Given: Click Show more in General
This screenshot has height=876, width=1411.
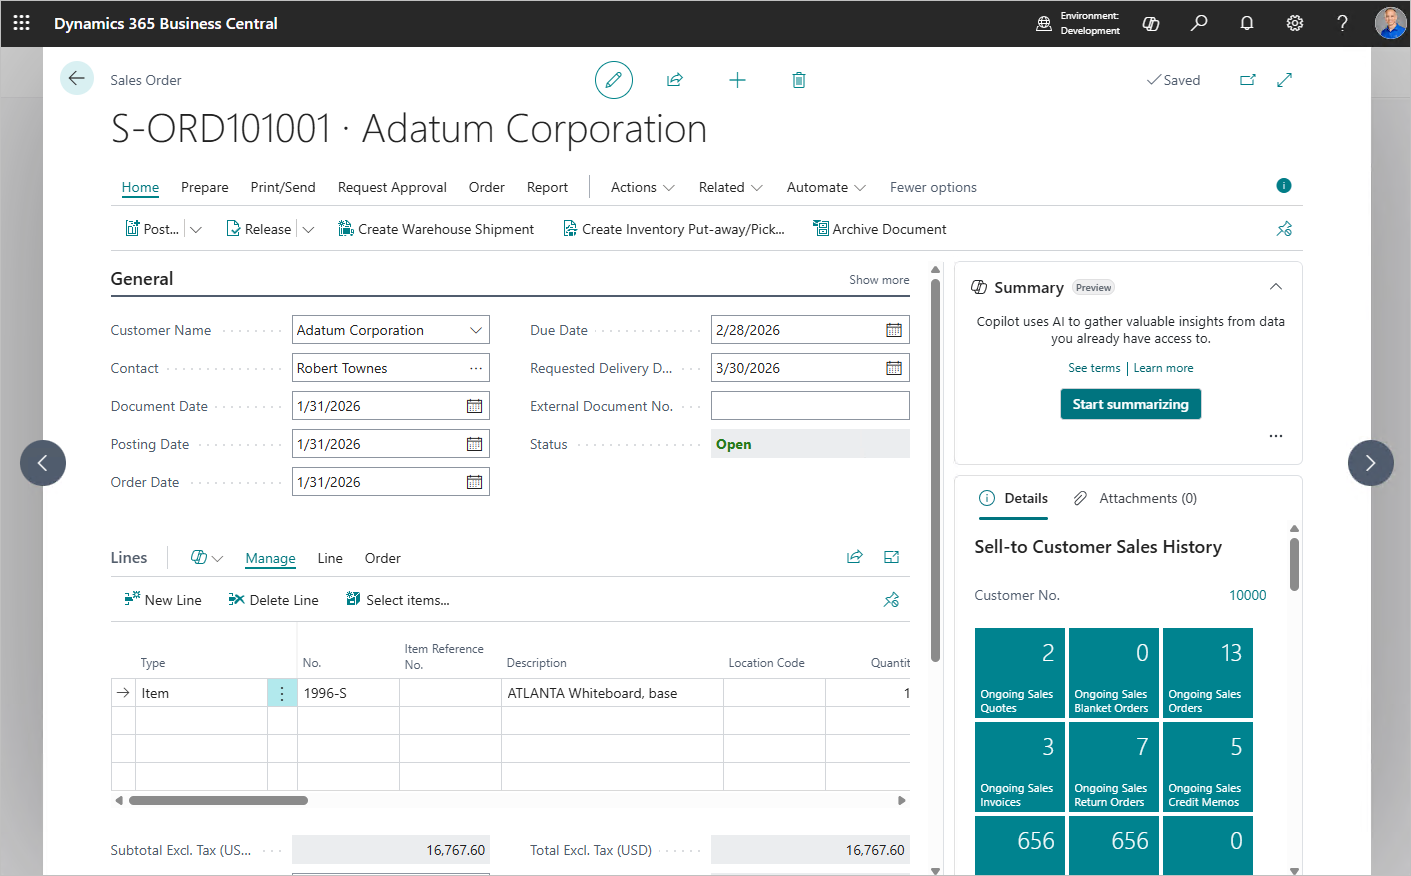Looking at the screenshot, I should [879, 280].
